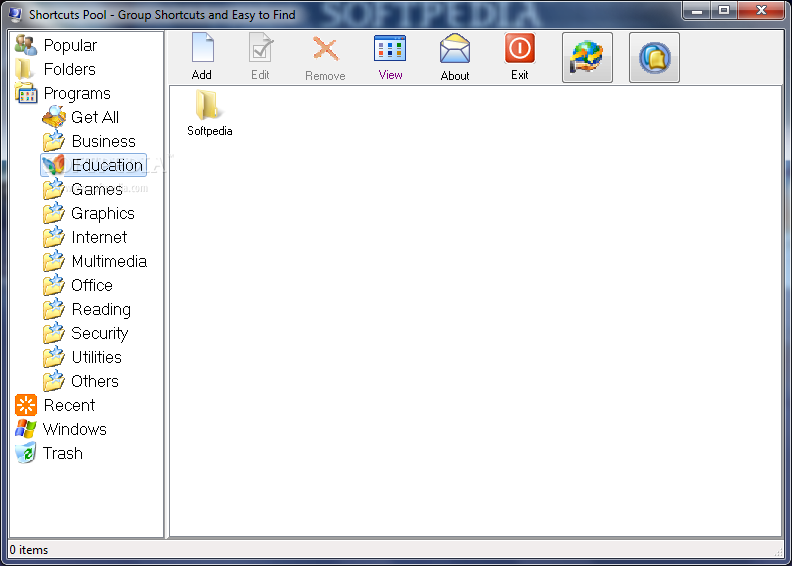Select the Multimedia program group
Screen dimensions: 792x566
pyautogui.click(x=95, y=261)
